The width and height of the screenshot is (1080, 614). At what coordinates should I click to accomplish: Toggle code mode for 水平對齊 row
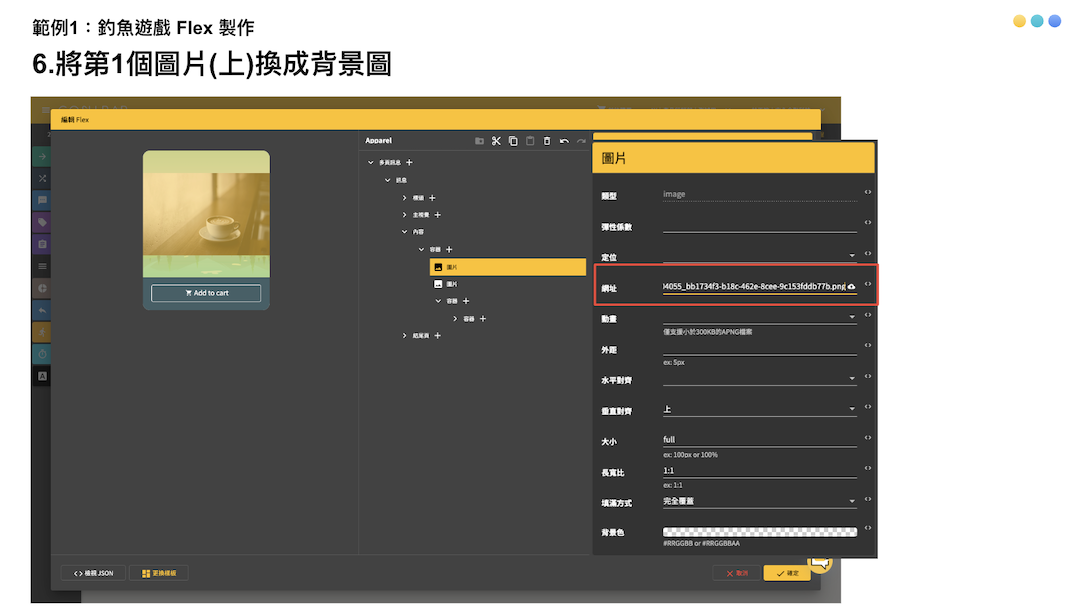pos(868,376)
